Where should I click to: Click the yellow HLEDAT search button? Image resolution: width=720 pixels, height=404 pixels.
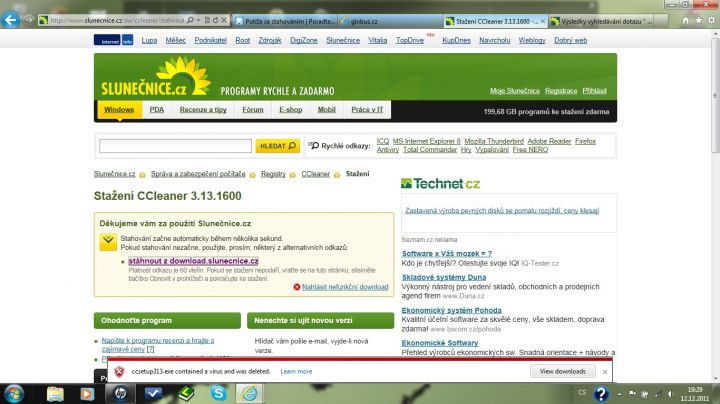277,146
